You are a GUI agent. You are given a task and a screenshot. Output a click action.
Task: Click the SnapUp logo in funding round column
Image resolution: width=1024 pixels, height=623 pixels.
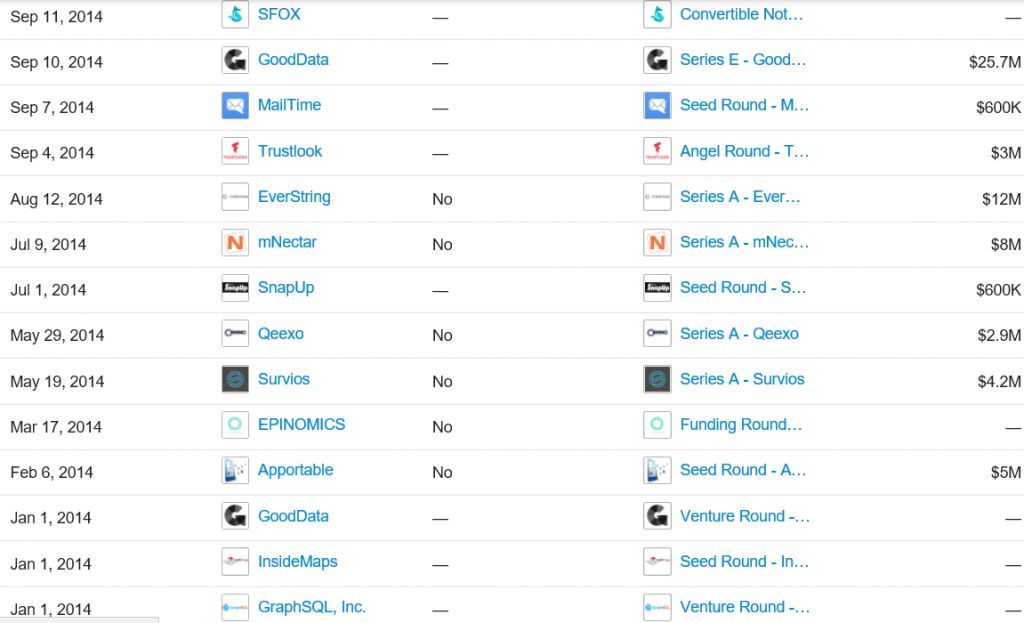[x=657, y=287]
